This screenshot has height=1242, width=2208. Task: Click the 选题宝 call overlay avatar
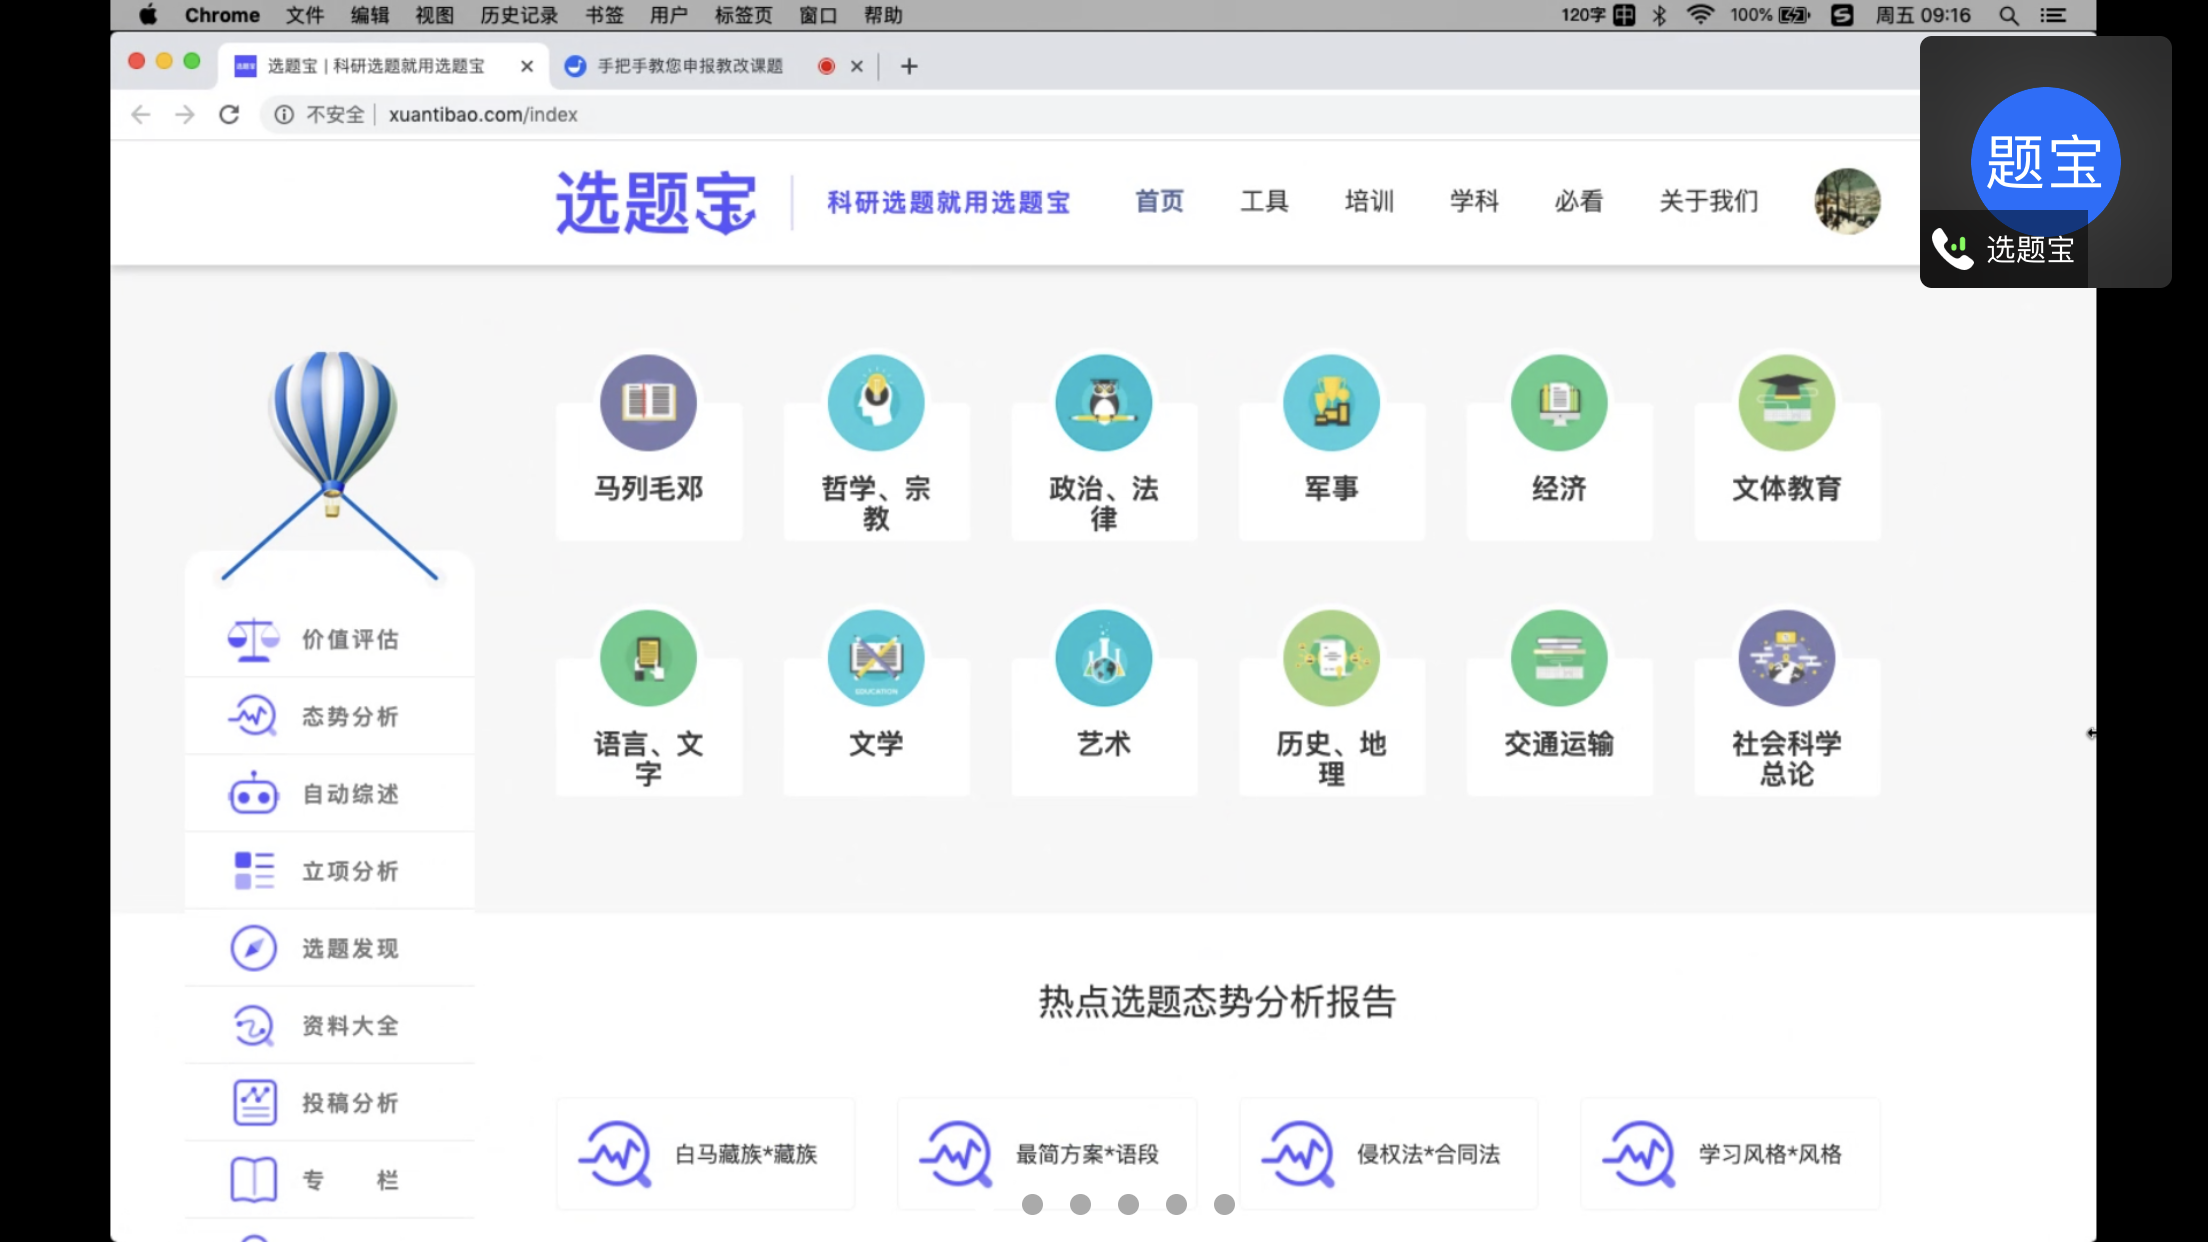click(2045, 161)
